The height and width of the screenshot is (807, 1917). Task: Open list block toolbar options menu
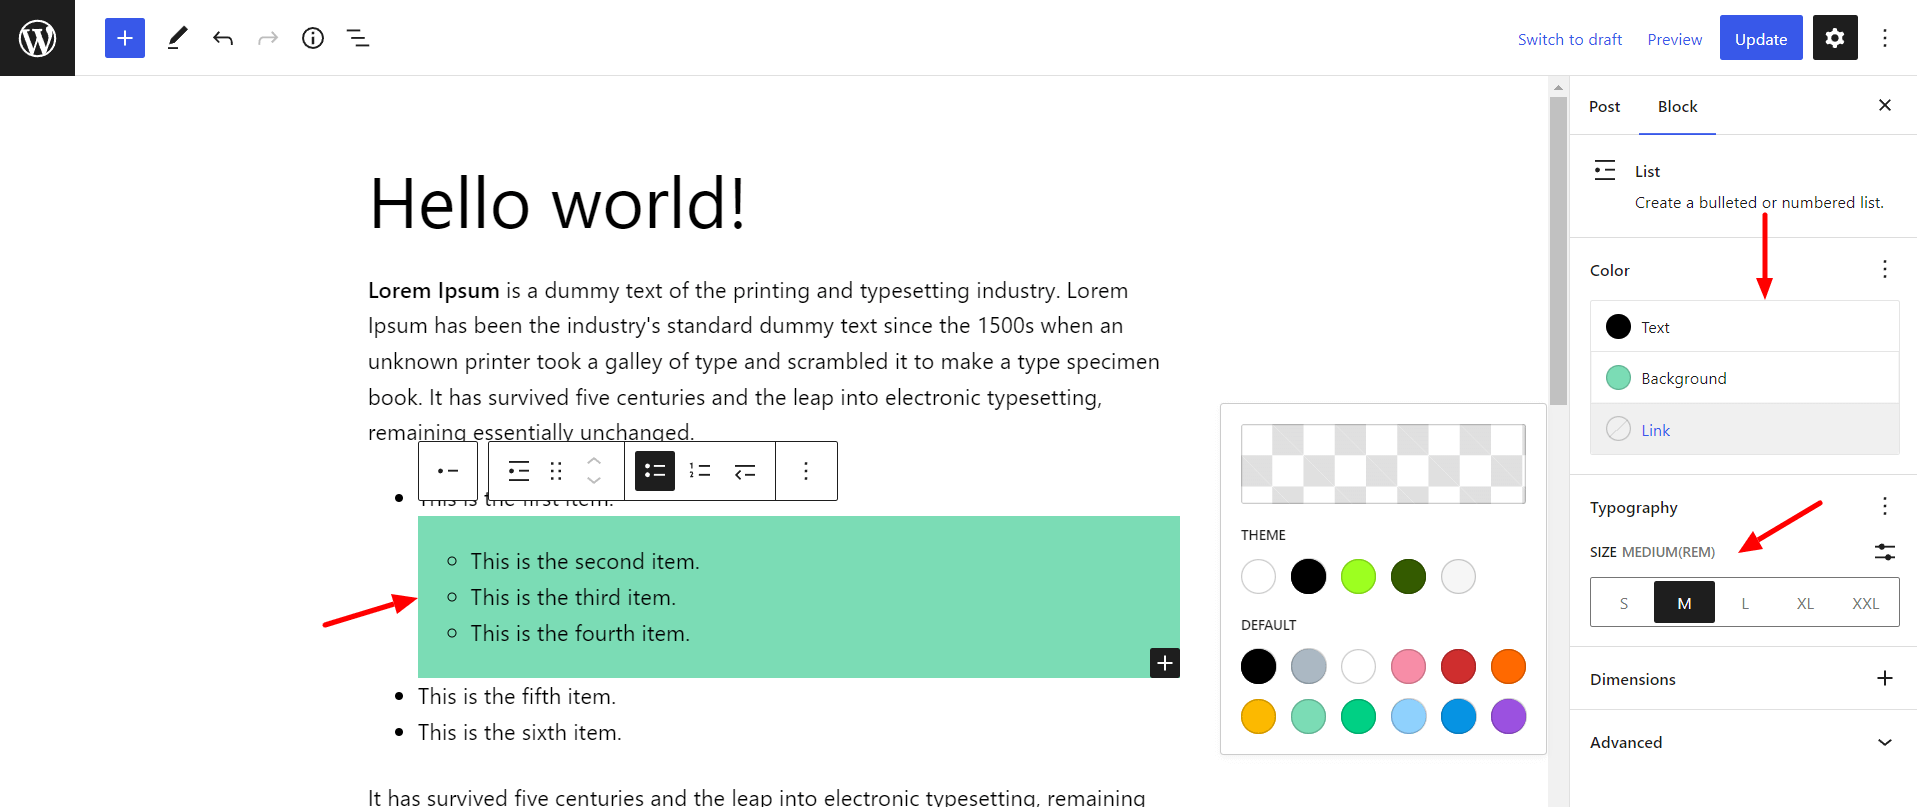[806, 471]
